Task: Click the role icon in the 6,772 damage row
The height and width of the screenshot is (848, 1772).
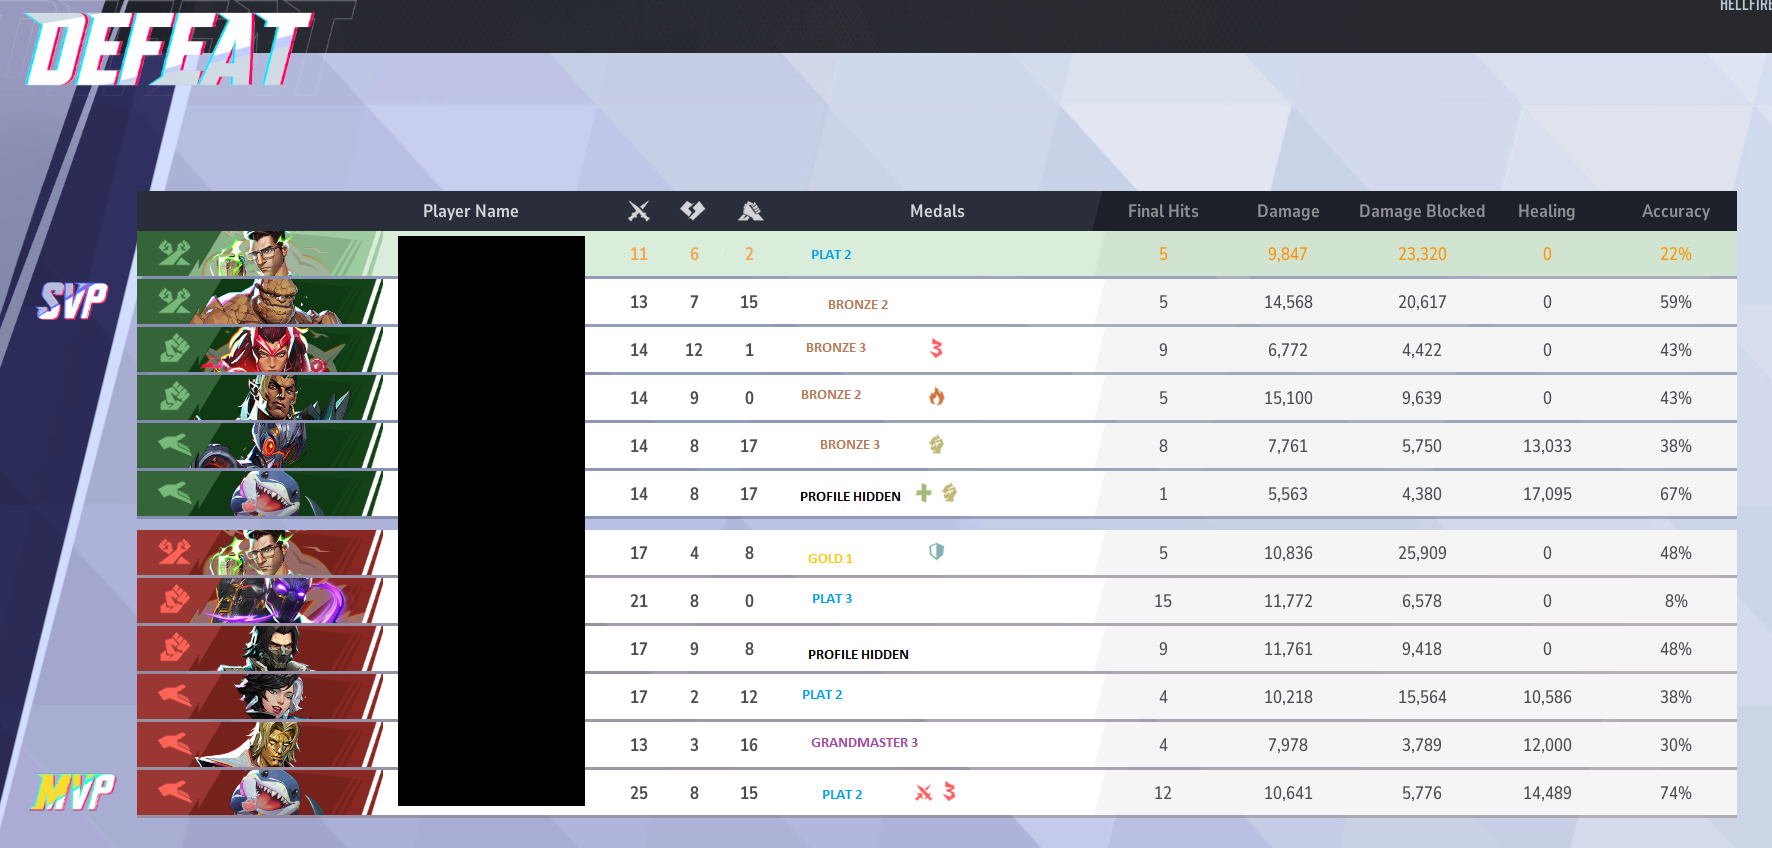Action: (174, 349)
